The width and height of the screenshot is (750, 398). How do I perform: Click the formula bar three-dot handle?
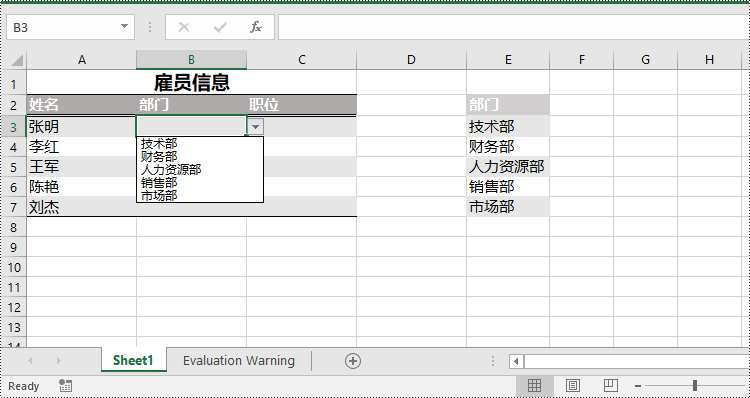(150, 27)
